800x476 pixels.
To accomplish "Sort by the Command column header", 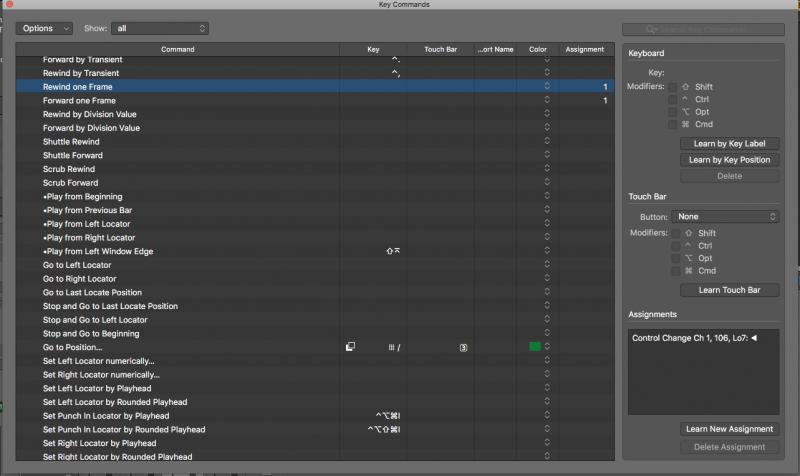I will (x=178, y=49).
